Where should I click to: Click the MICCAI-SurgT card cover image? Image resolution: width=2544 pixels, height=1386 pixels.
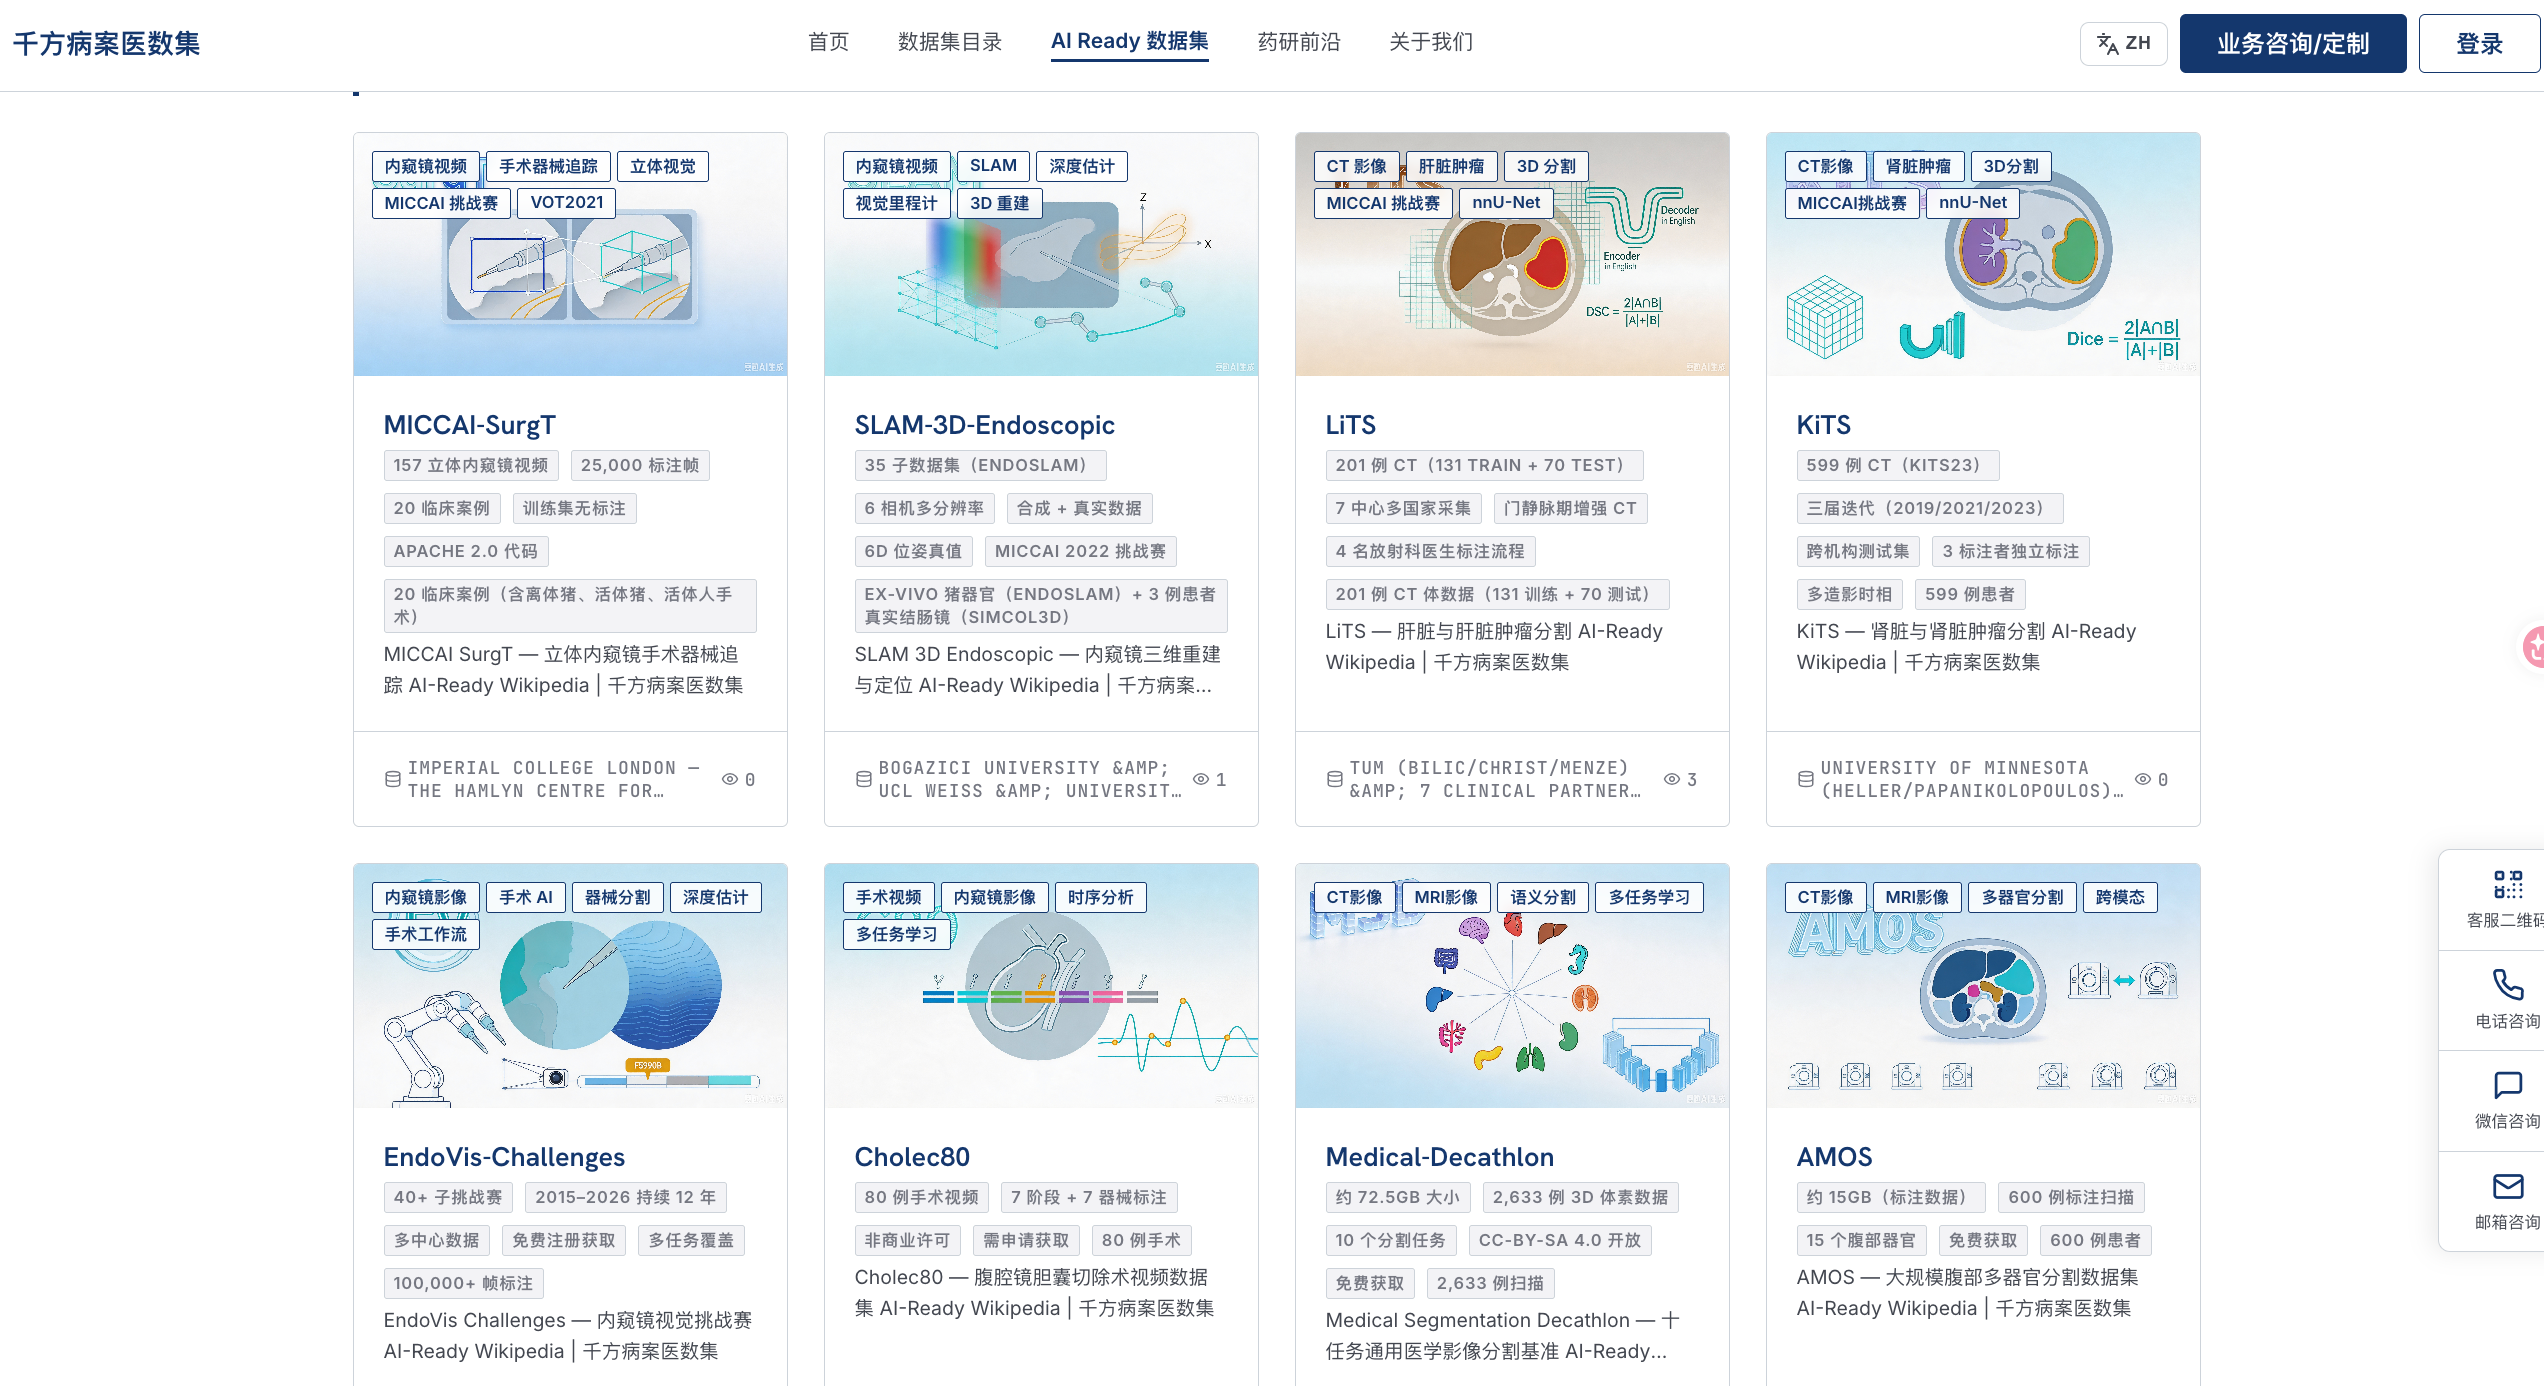click(x=570, y=254)
